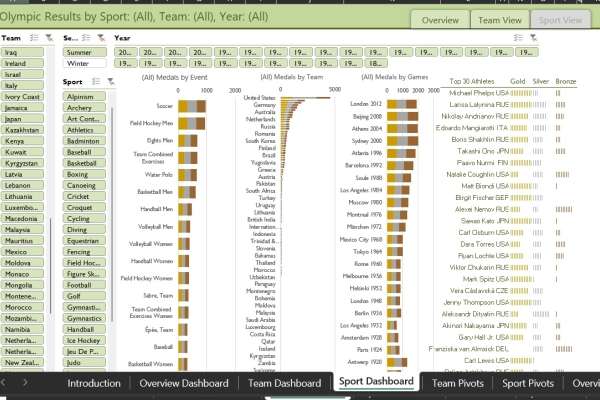Select the 18.. year button
Screen dimensions: 600x400
pos(376,63)
